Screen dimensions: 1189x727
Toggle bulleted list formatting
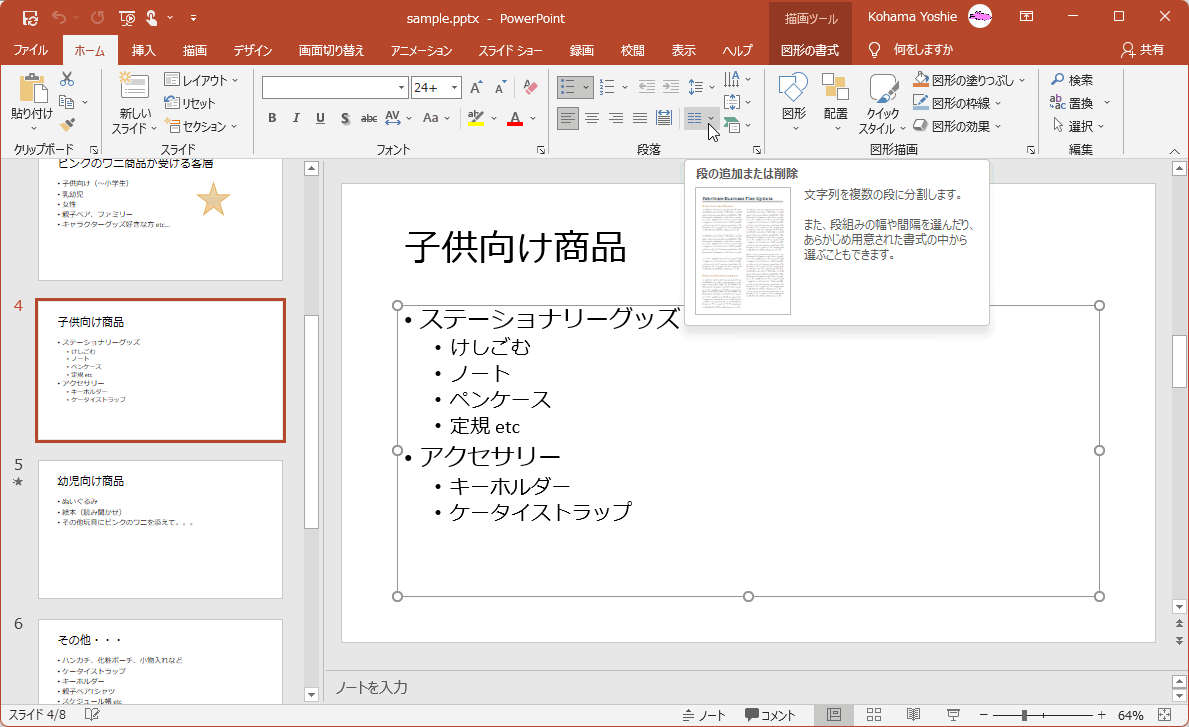tap(569, 88)
